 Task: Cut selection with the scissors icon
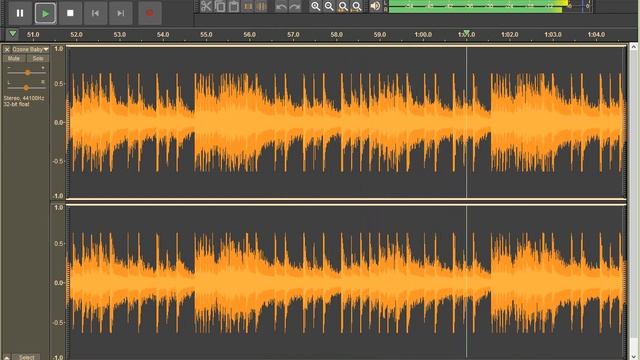tap(206, 6)
